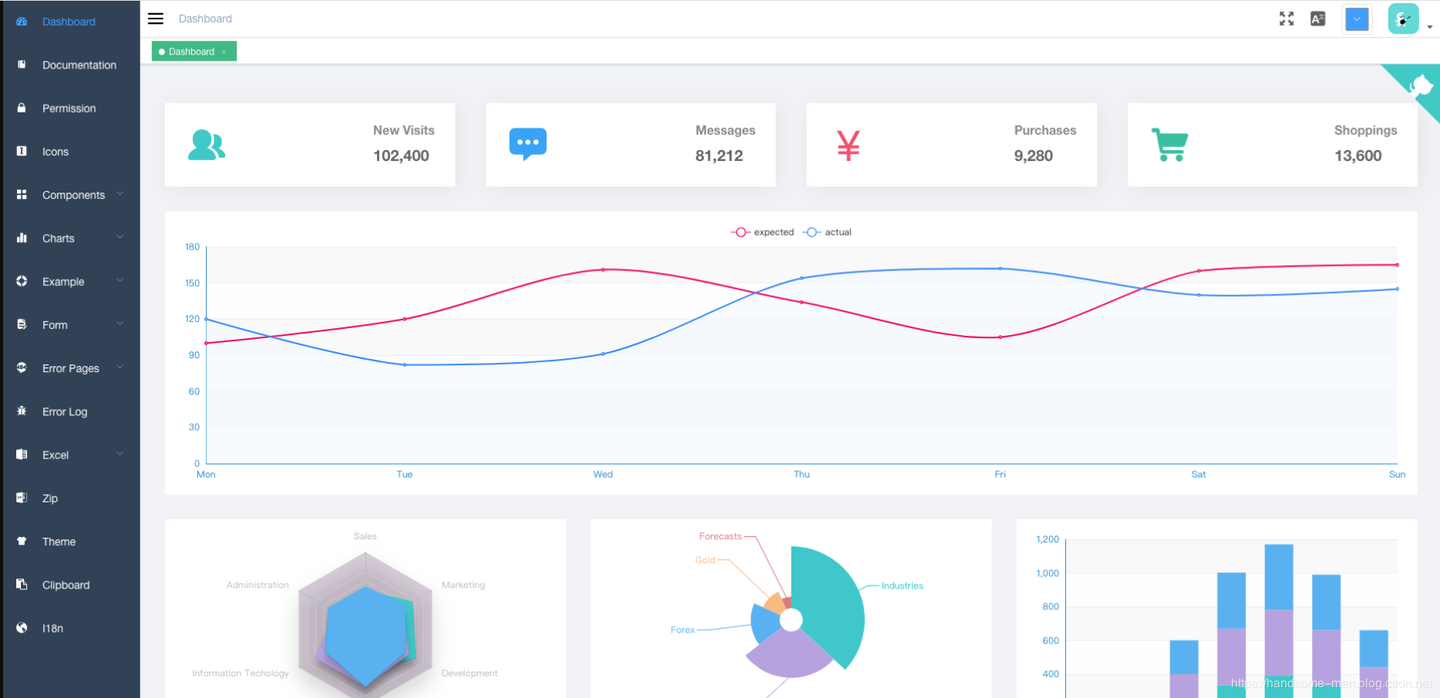Select the Dashboard tag tab
This screenshot has width=1440, height=698.
tap(191, 51)
